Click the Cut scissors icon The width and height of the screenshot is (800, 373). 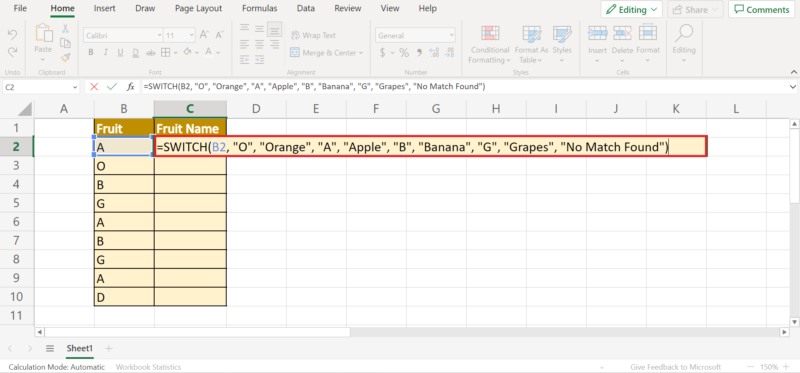[x=65, y=29]
